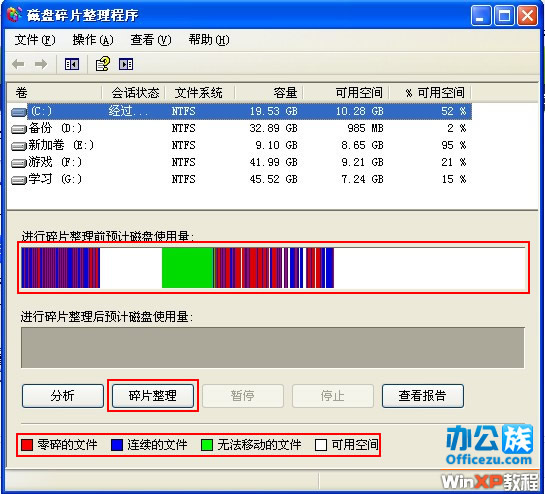545x494 pixels.
Task: Click the green 无法移动的文件 legend swatch
Action: 207,445
